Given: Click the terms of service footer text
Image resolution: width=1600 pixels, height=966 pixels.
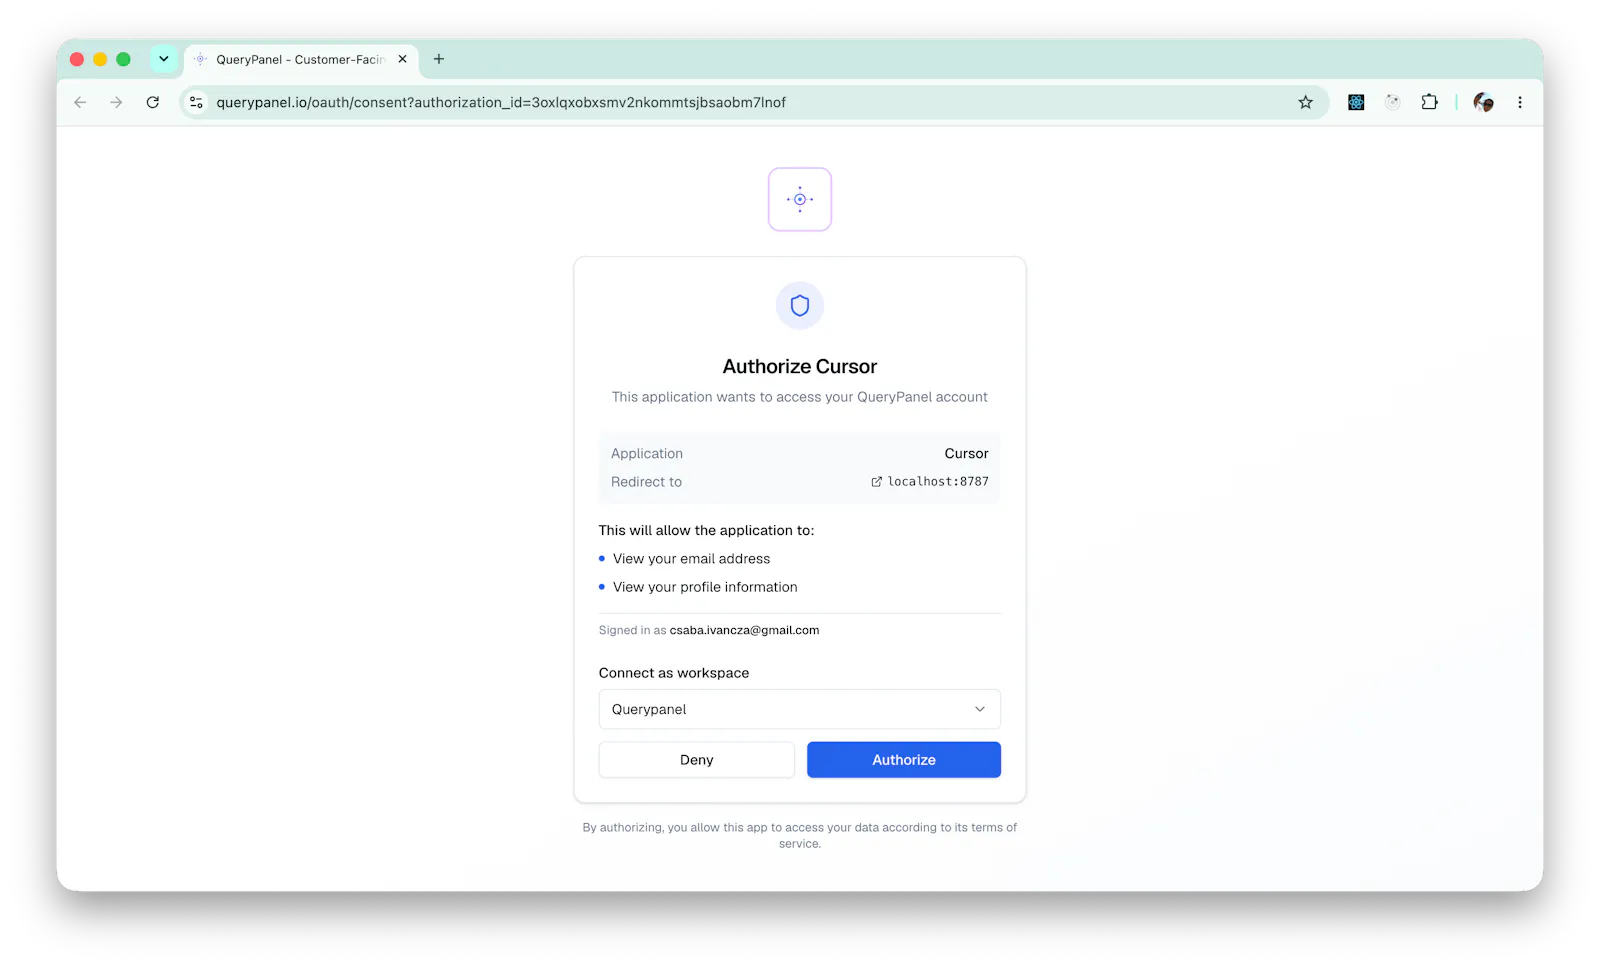Looking at the screenshot, I should coord(800,835).
